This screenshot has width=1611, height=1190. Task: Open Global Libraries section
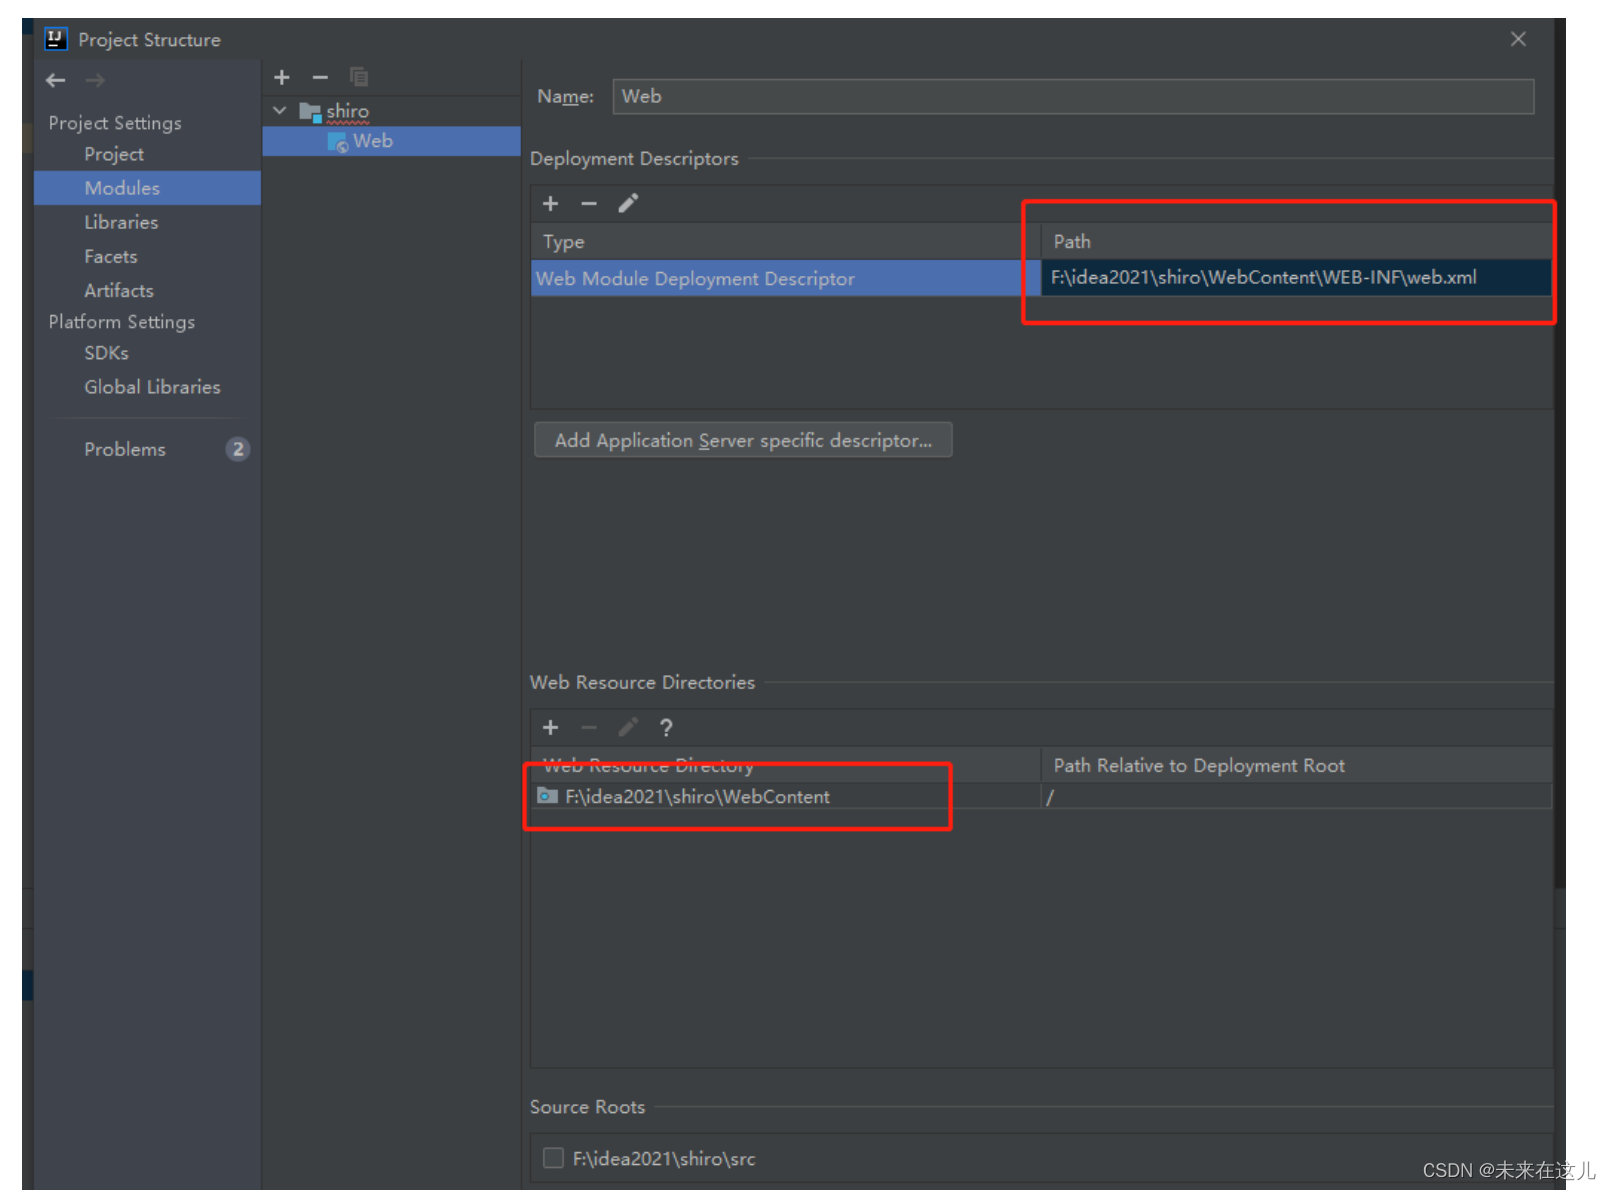(x=152, y=387)
